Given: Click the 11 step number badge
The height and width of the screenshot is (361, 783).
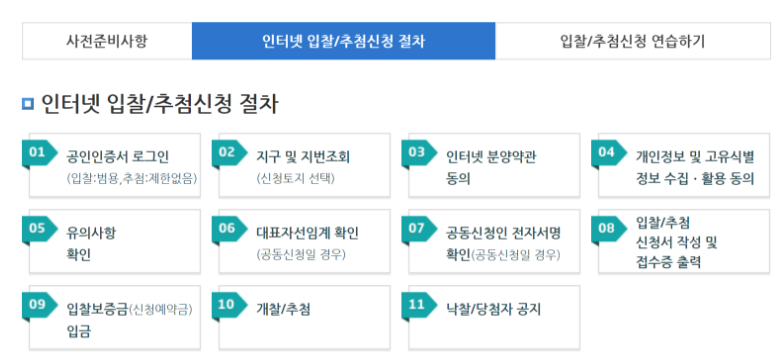Looking at the screenshot, I should (x=419, y=304).
